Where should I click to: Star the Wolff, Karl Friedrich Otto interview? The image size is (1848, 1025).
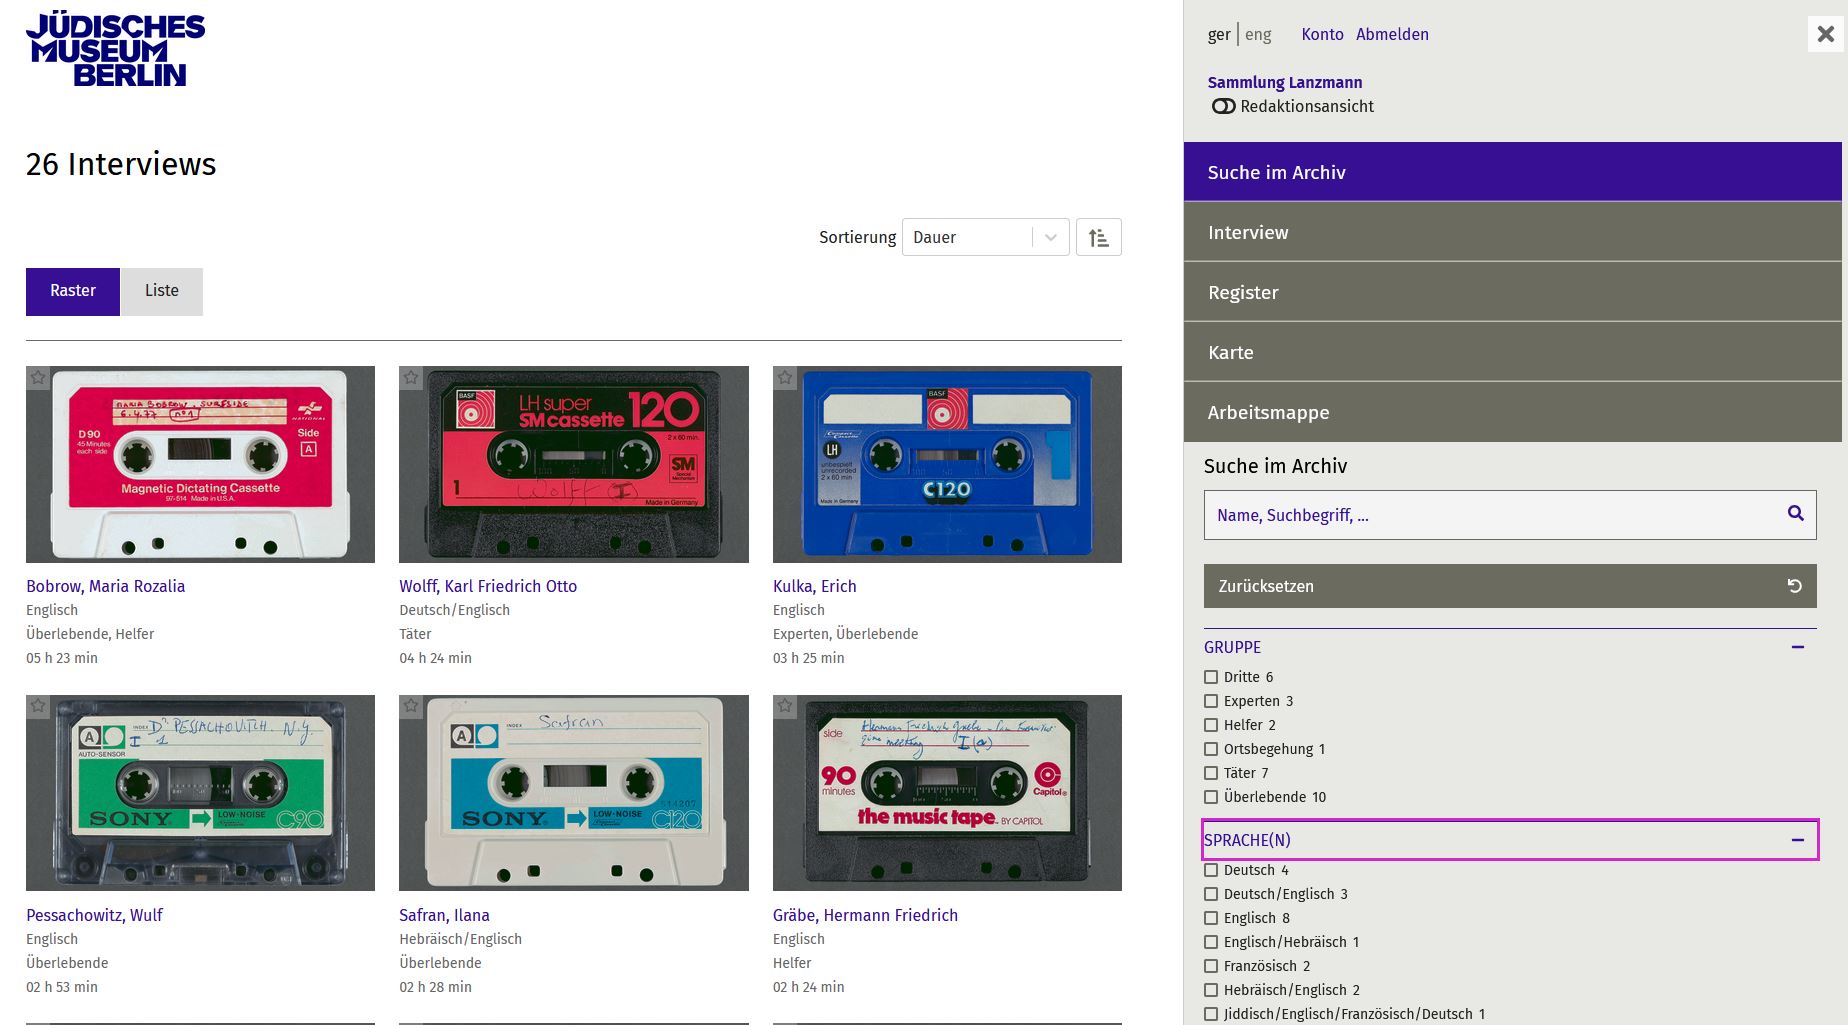coord(411,378)
